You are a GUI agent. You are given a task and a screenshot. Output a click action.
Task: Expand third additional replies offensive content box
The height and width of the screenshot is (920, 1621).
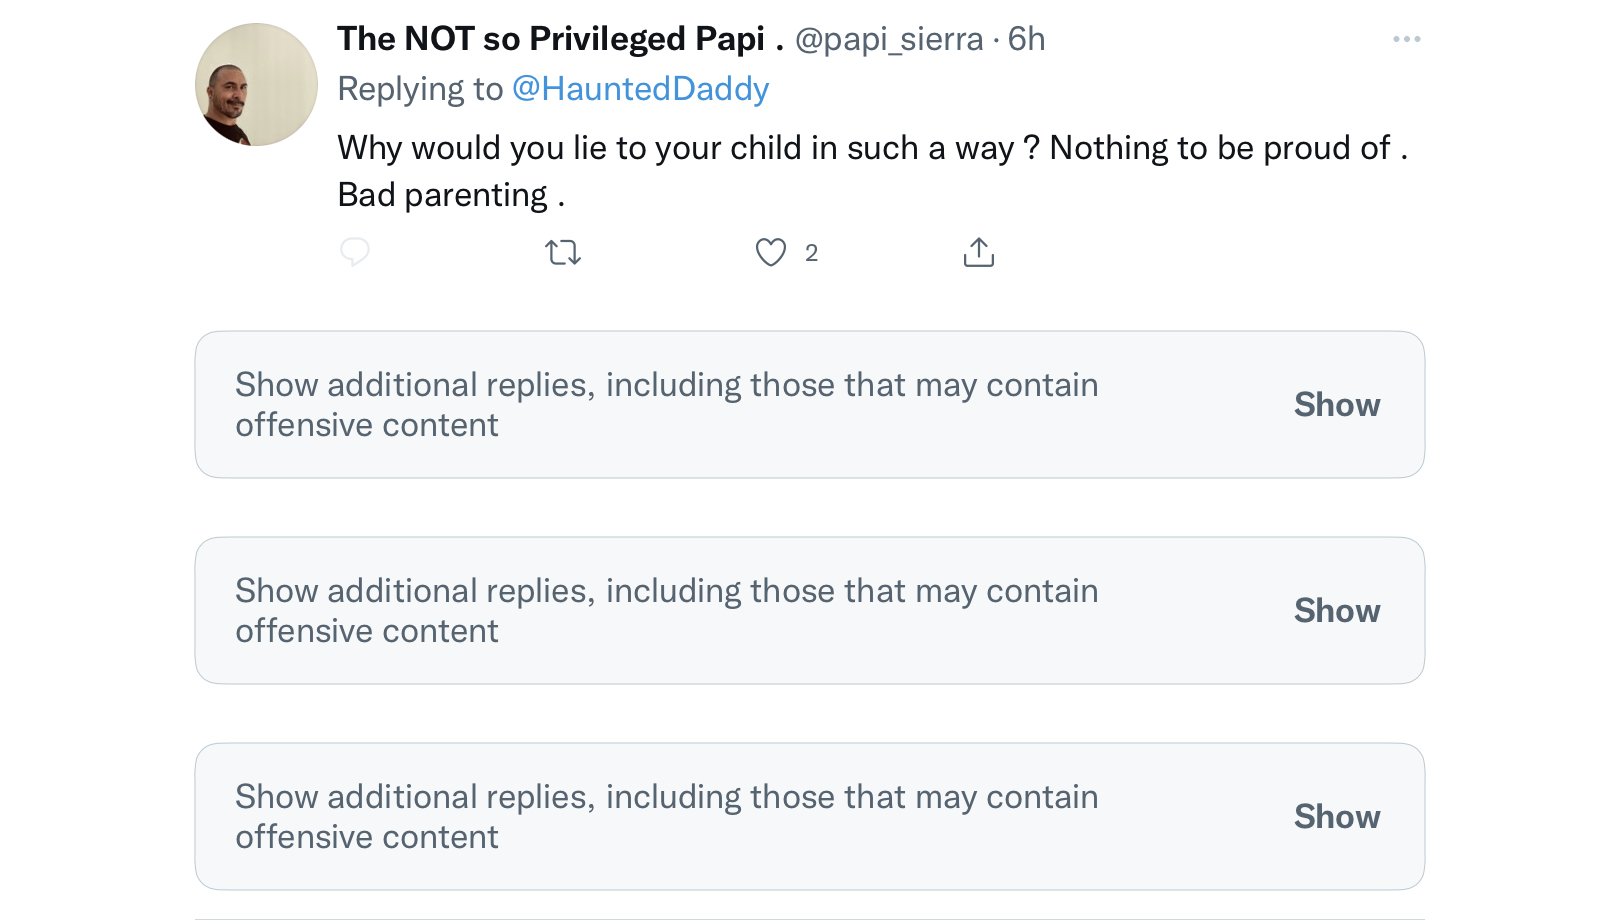click(809, 817)
